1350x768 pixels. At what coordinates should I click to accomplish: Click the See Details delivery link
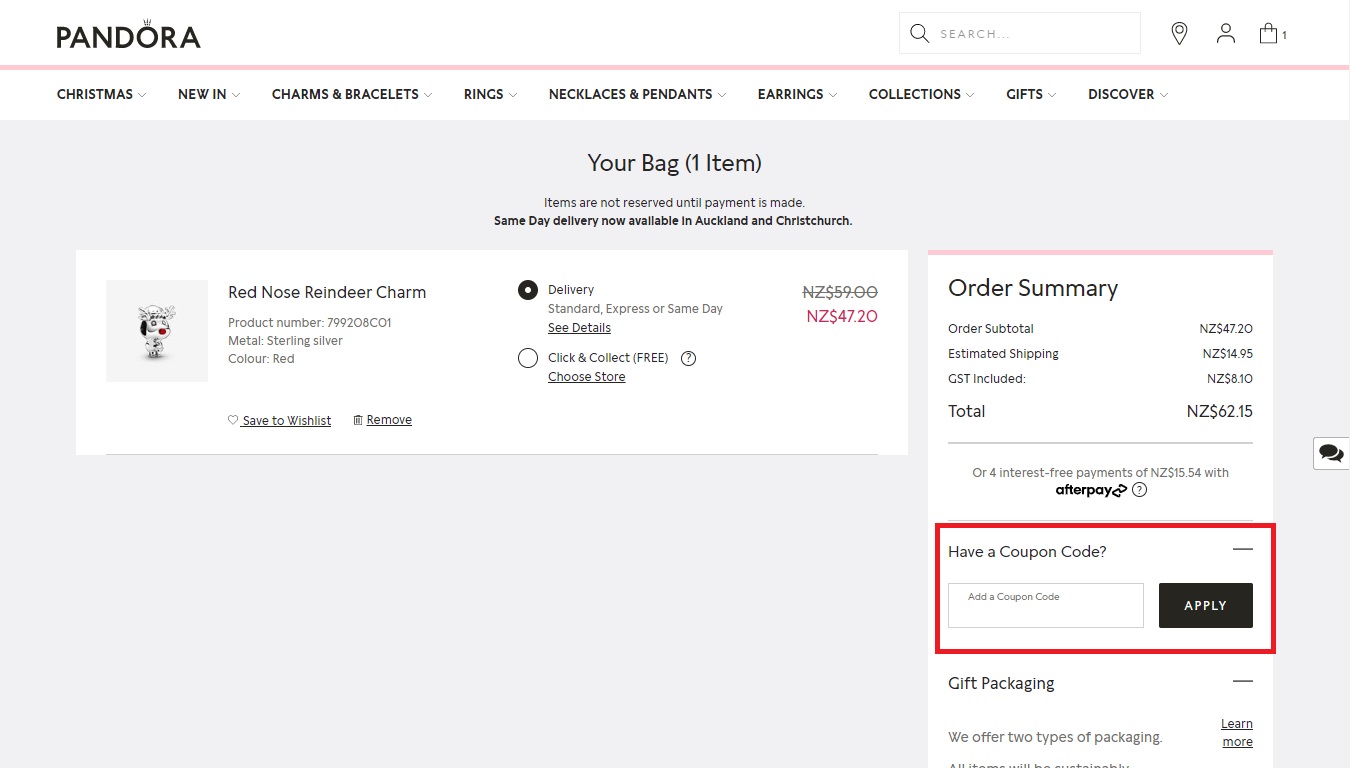click(x=579, y=328)
